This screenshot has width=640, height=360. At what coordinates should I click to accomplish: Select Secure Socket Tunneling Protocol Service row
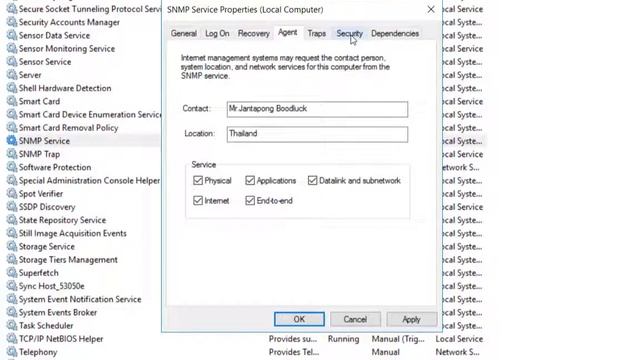point(84,9)
